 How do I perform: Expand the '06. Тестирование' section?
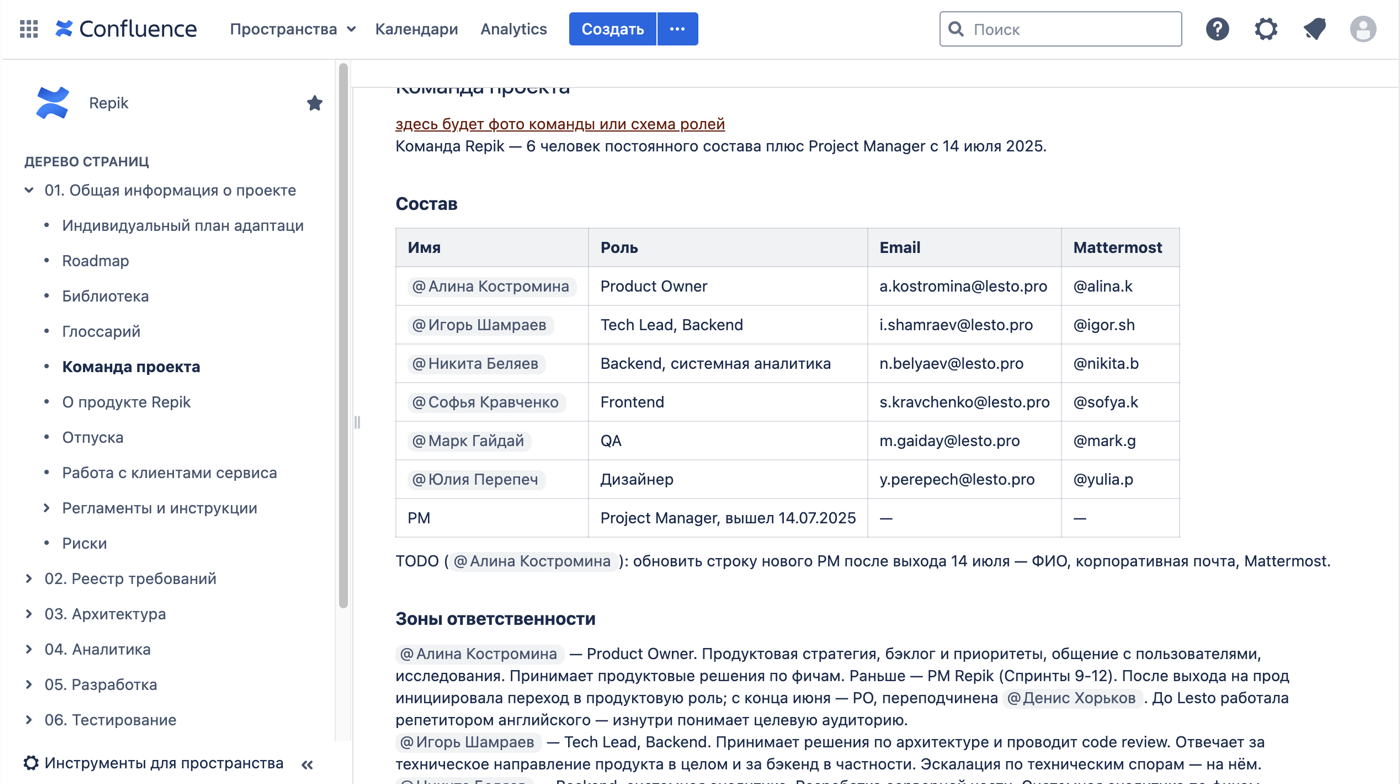coord(29,720)
